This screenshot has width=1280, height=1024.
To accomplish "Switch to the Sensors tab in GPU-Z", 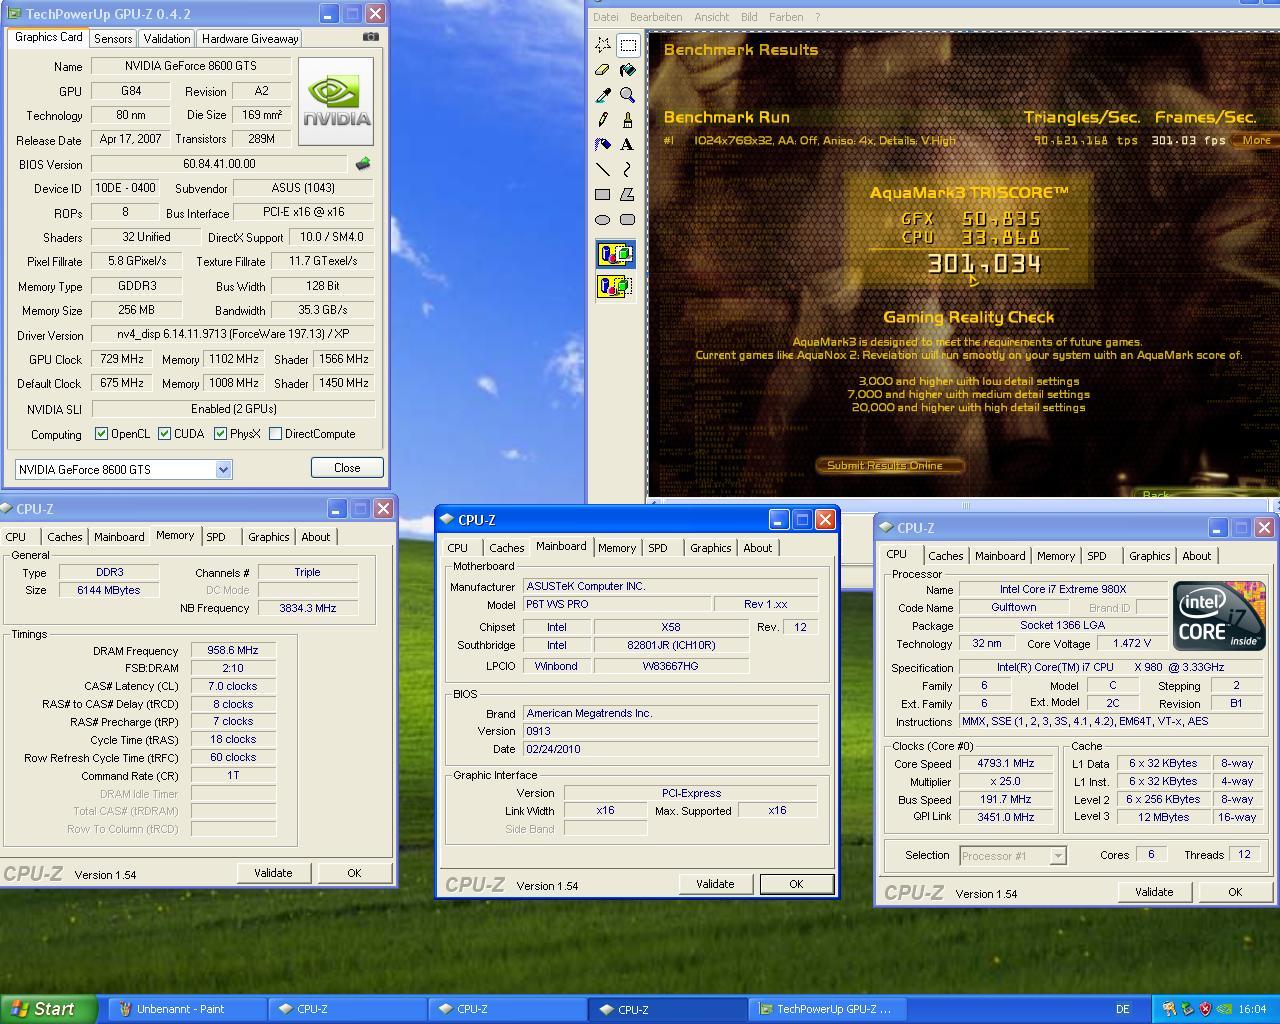I will pyautogui.click(x=113, y=39).
